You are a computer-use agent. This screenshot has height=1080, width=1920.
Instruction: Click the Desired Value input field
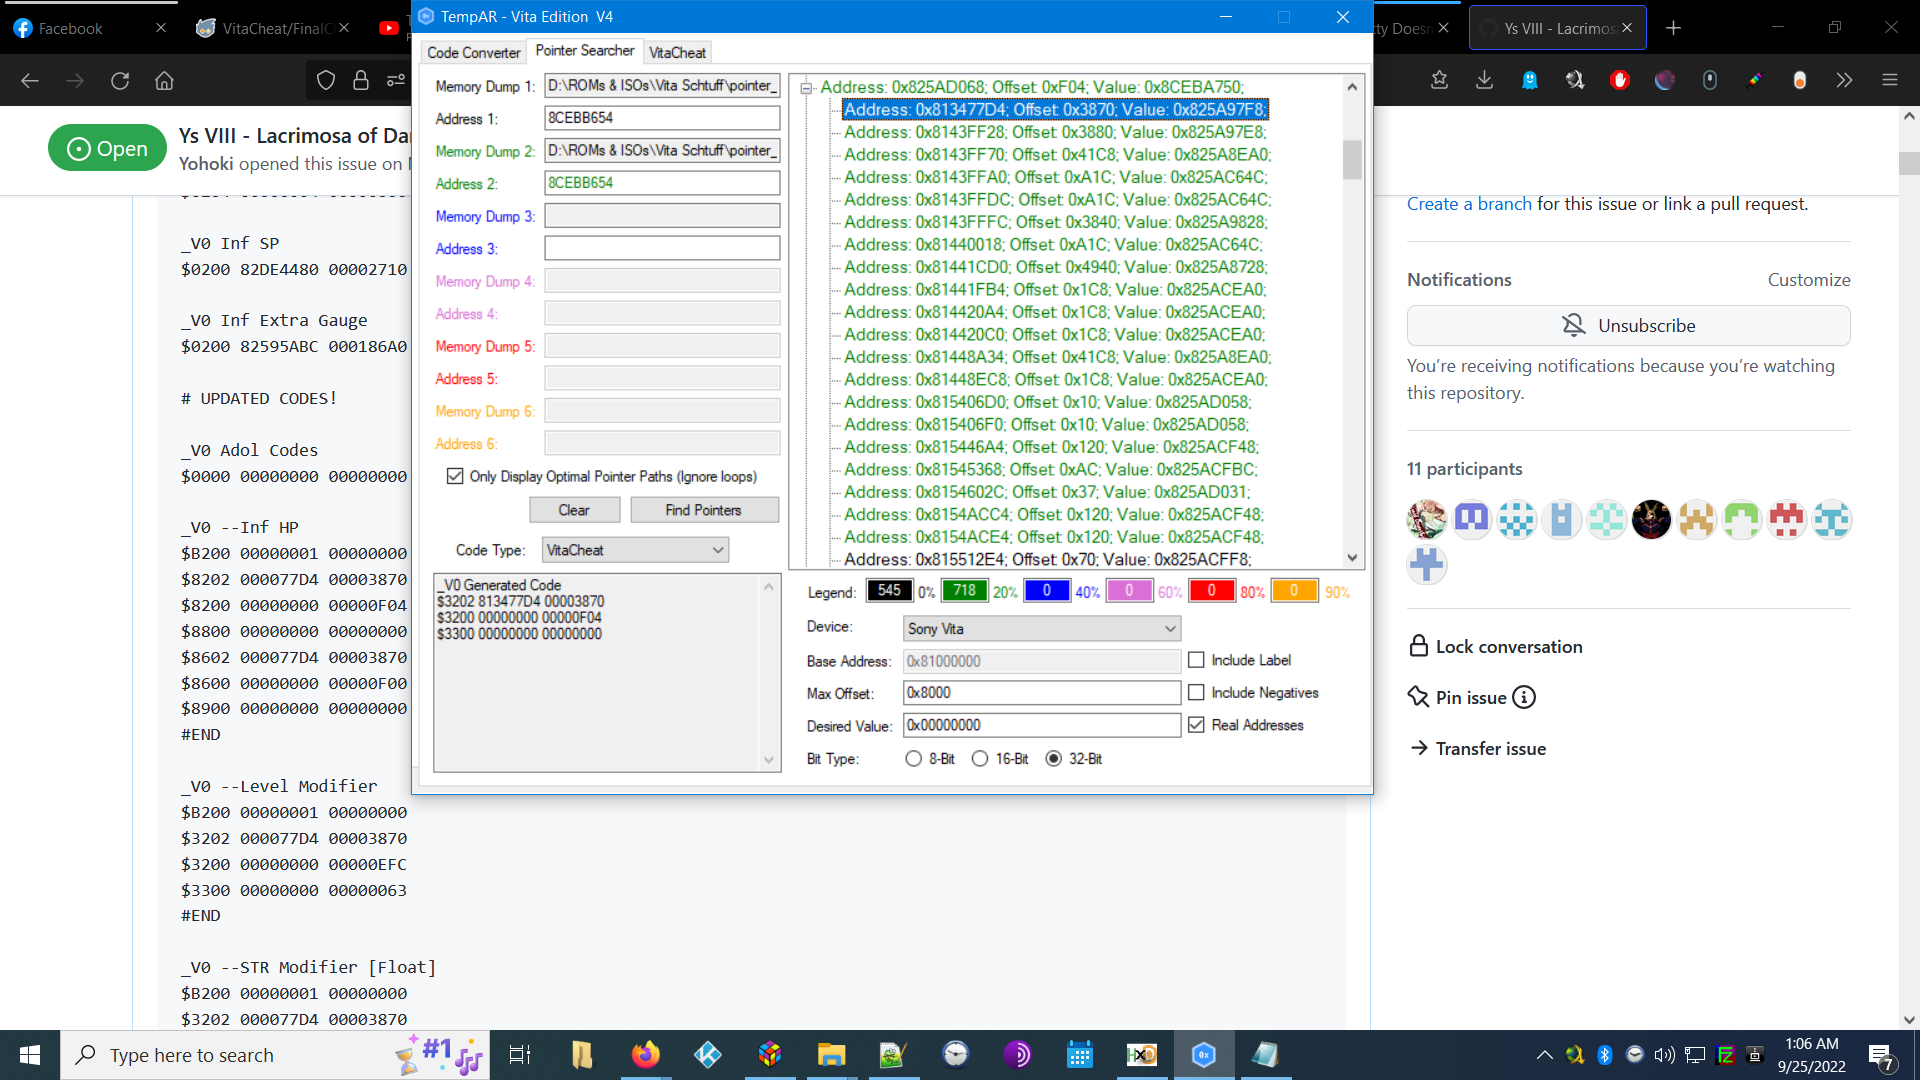[1042, 725]
